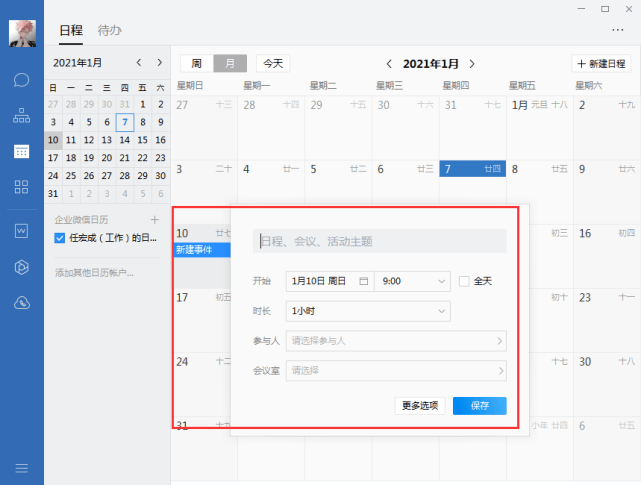Select the 新建事件 event block
Screen dimensions: 641x485
(202, 249)
